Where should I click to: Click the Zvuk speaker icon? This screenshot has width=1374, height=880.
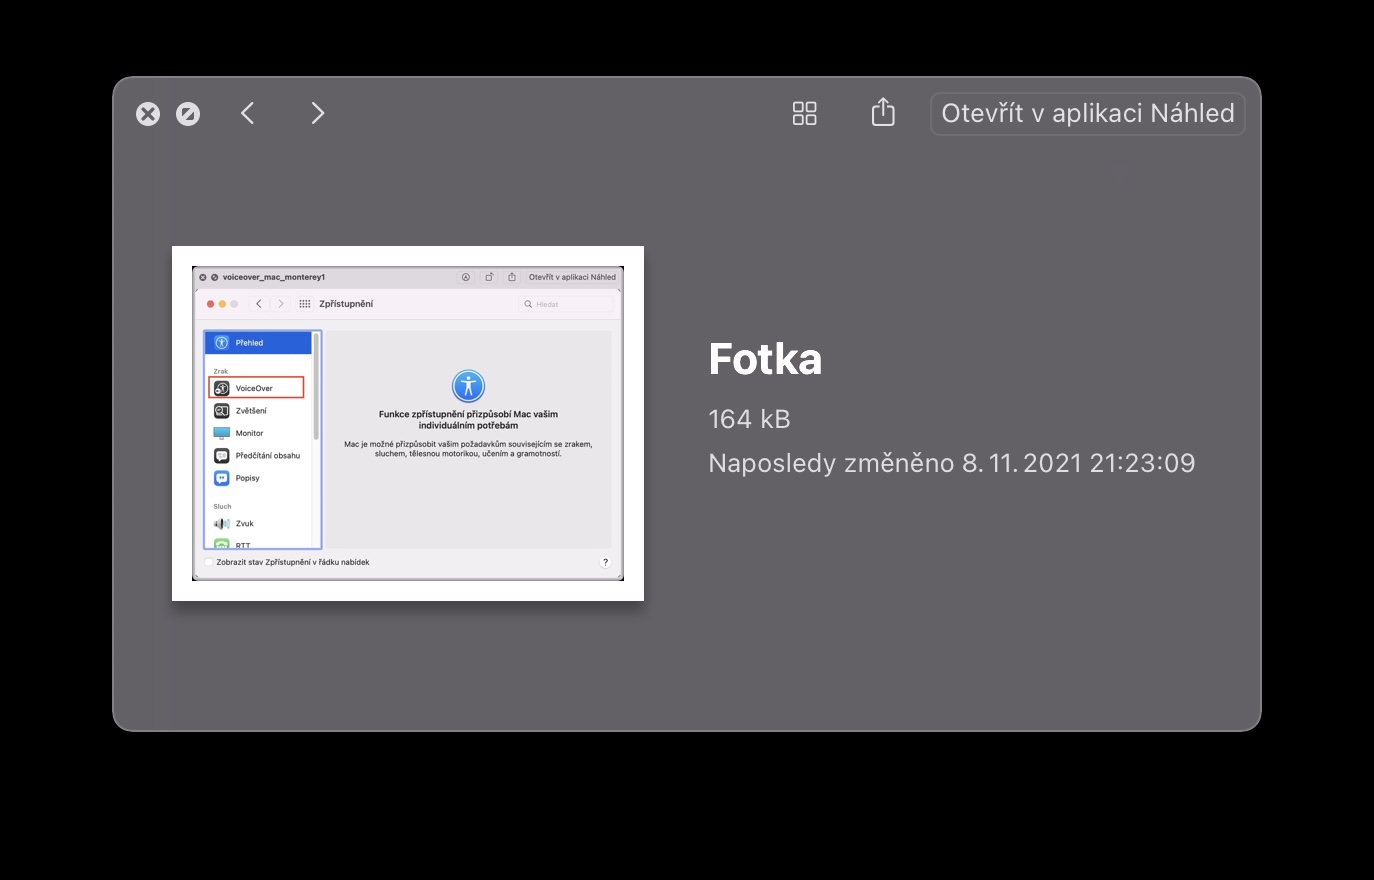coord(222,524)
